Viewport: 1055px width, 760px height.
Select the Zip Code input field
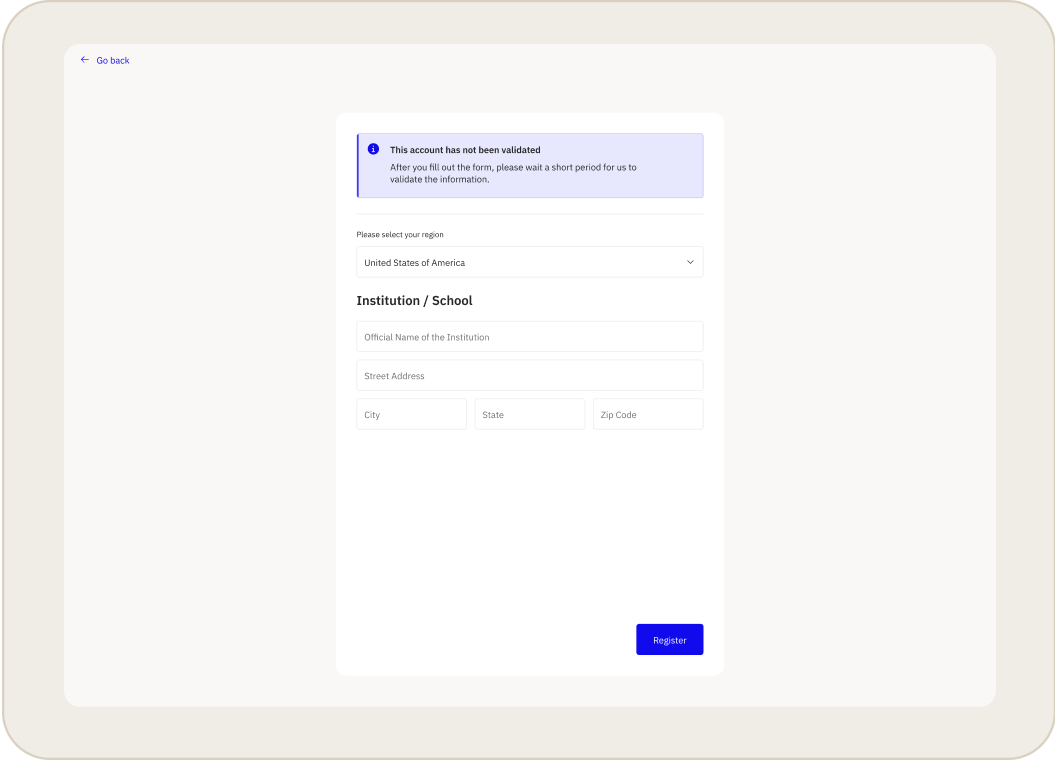pyautogui.click(x=647, y=413)
